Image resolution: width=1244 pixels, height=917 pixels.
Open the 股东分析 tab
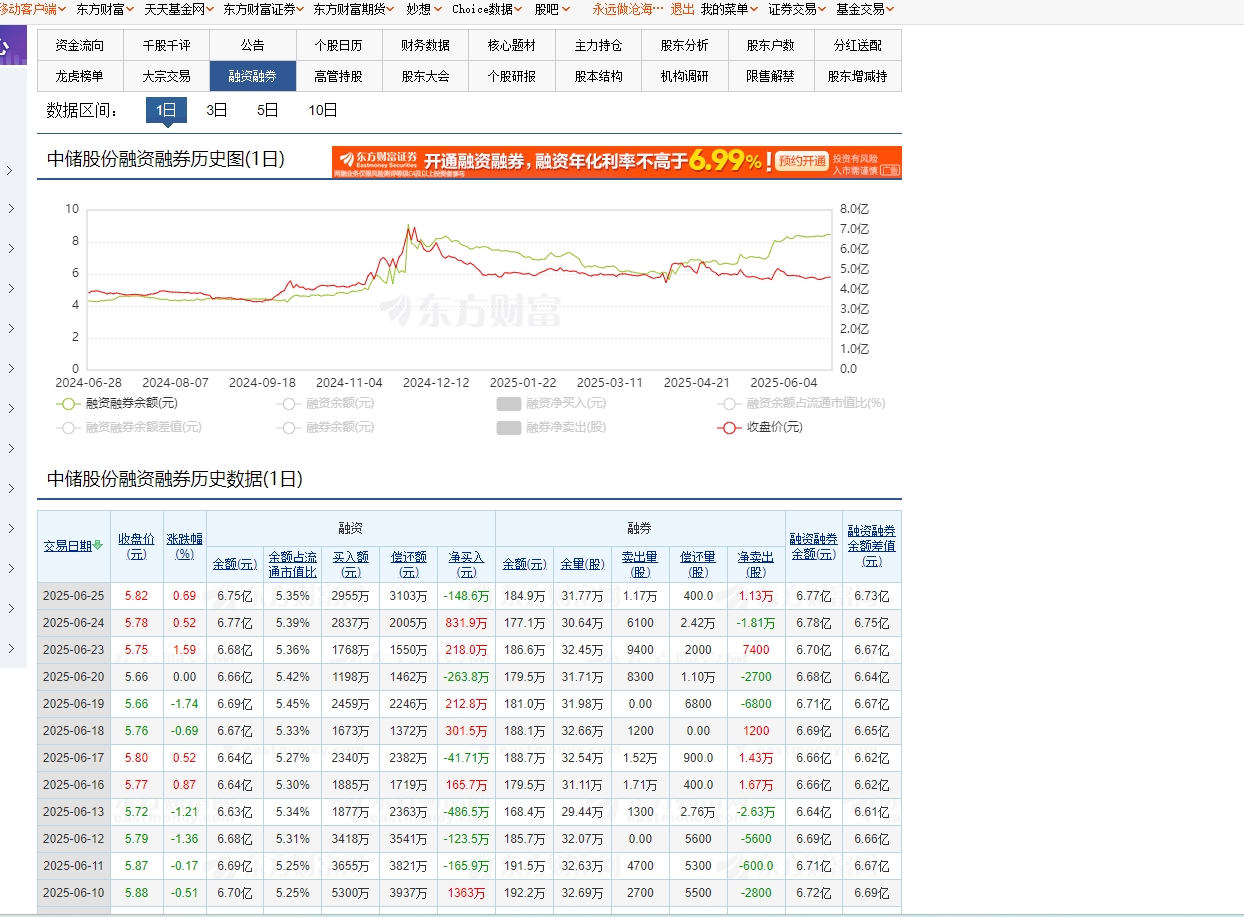[x=685, y=45]
